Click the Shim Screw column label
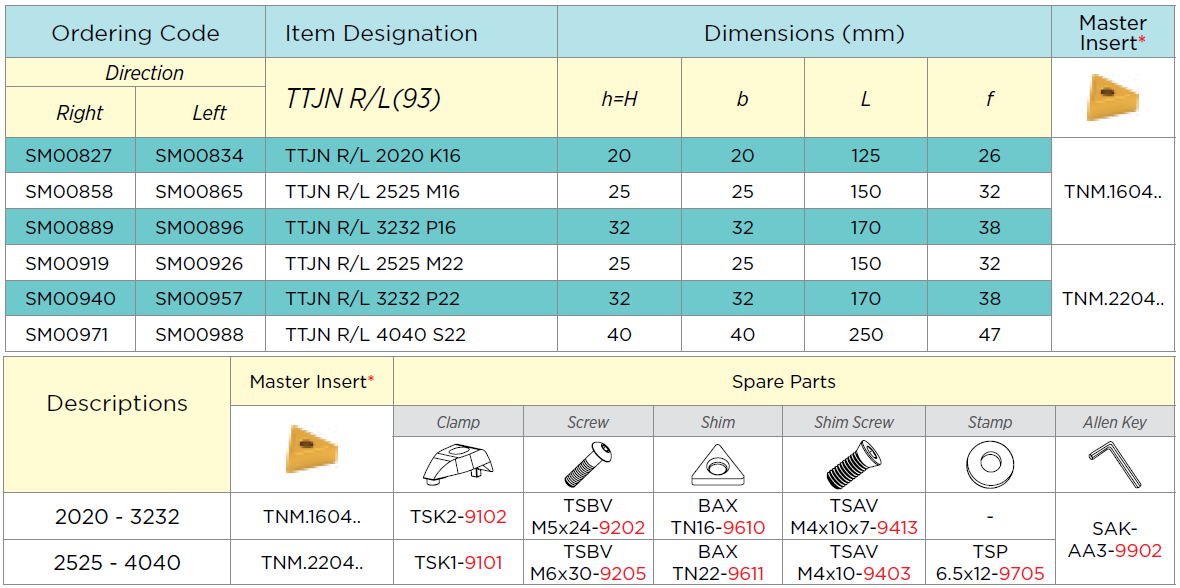The image size is (1180, 588). pos(854,422)
